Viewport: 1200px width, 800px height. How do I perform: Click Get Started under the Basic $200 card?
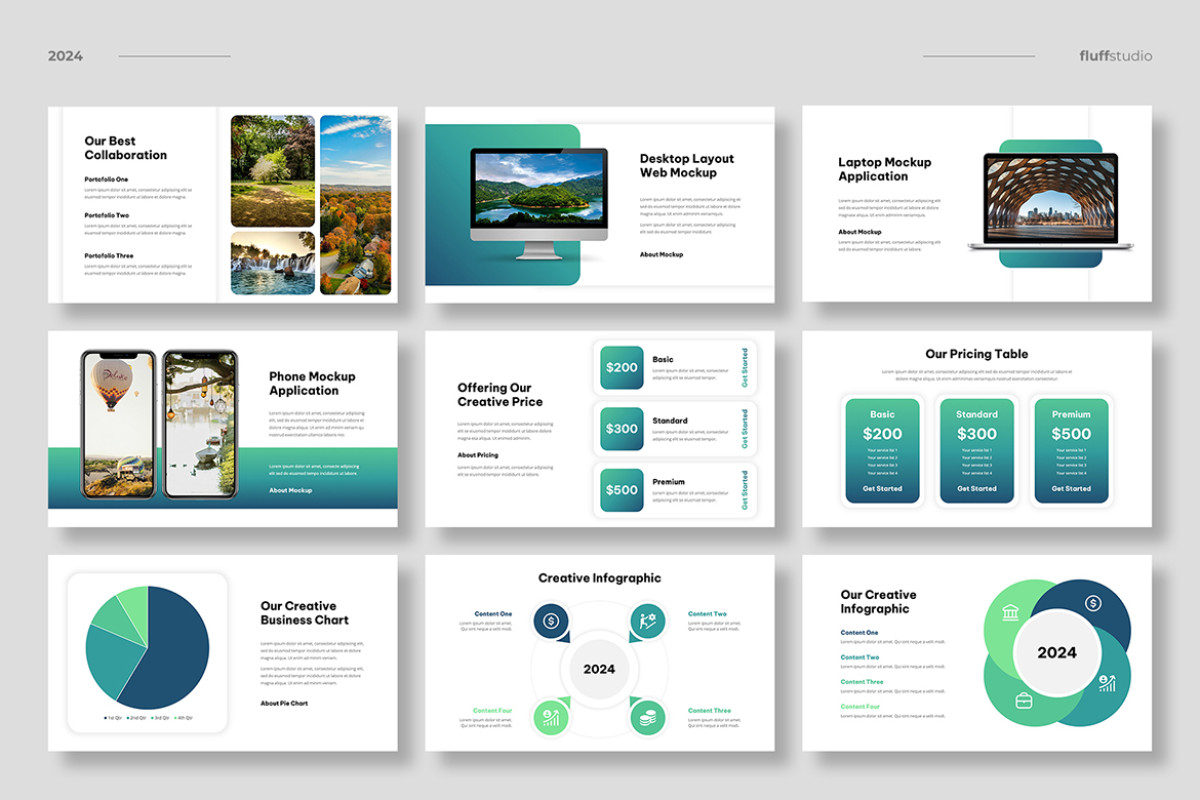click(x=882, y=489)
